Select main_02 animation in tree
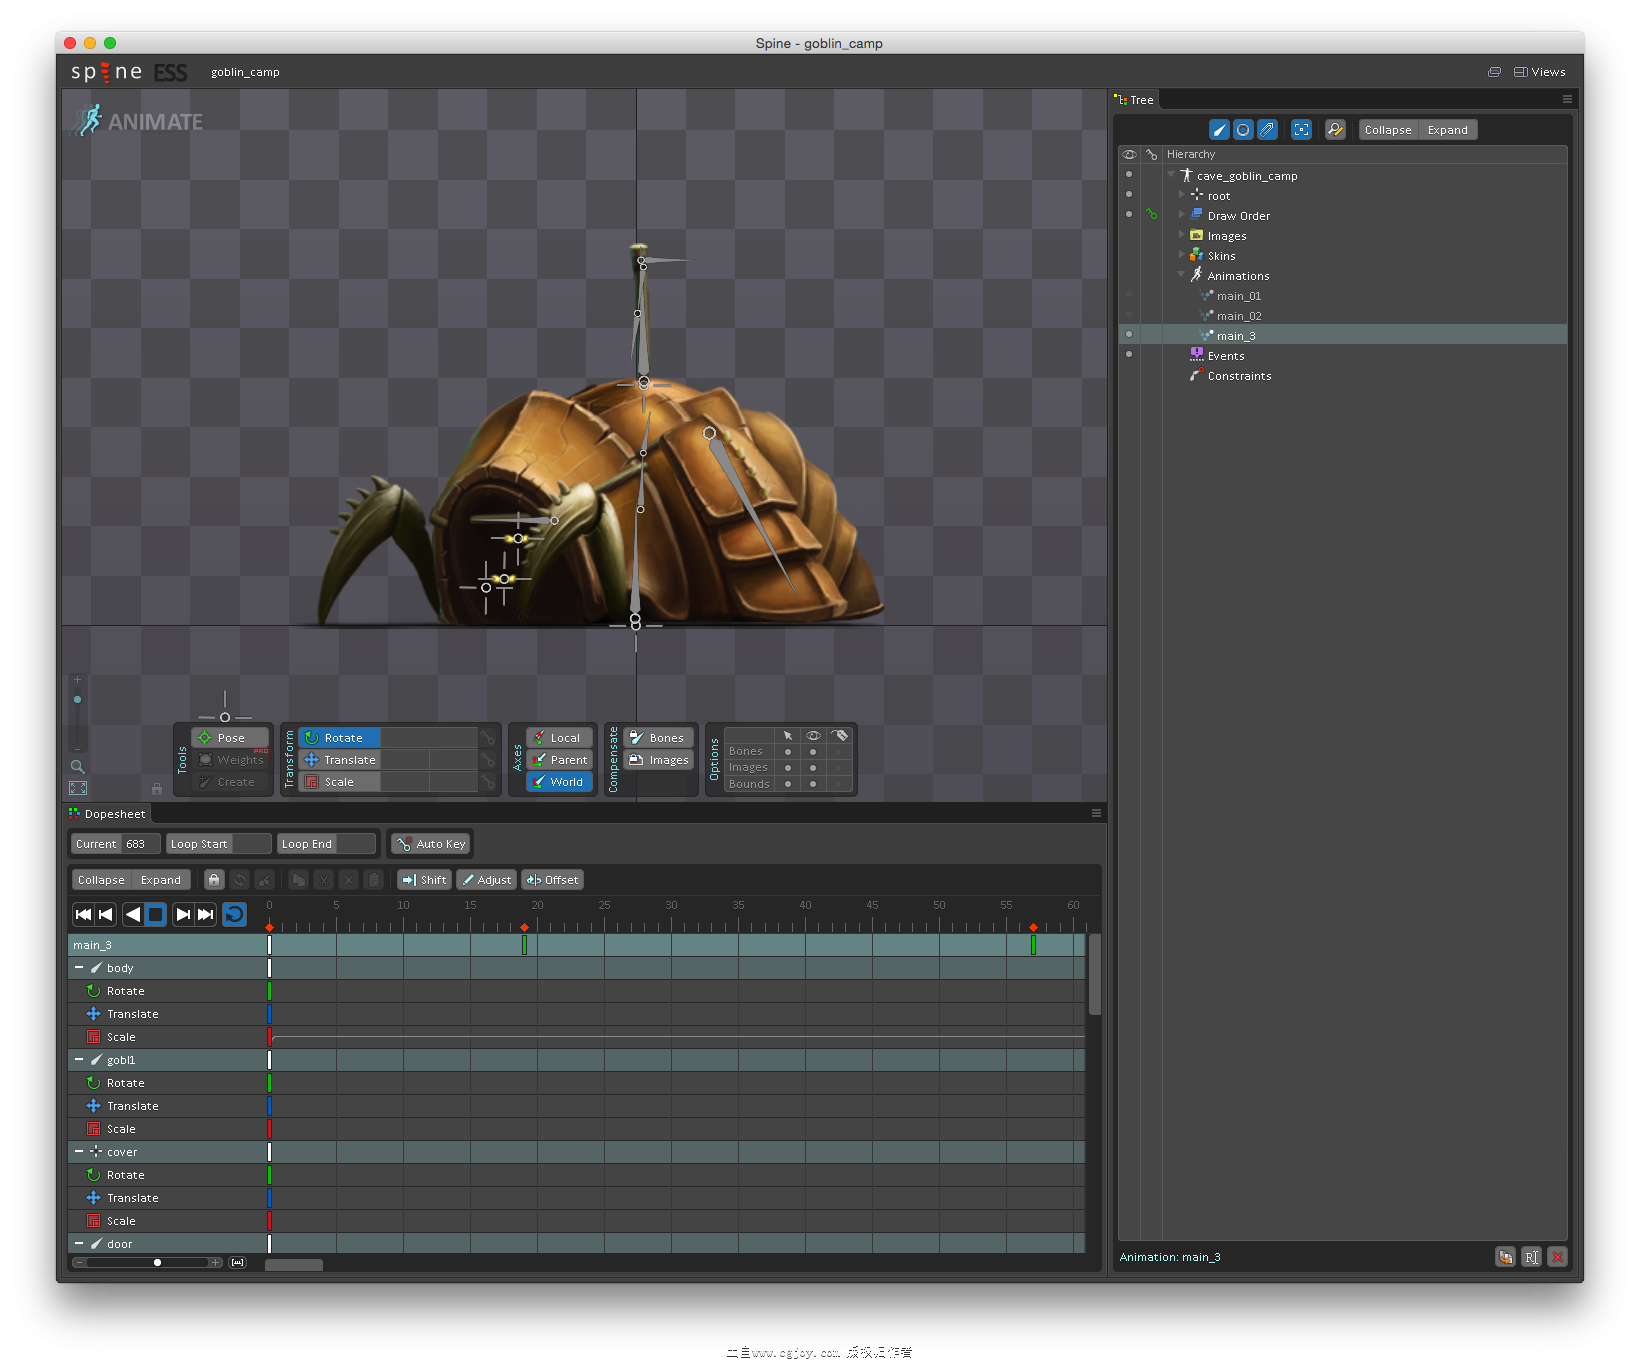This screenshot has height=1363, width=1640. 1238,316
